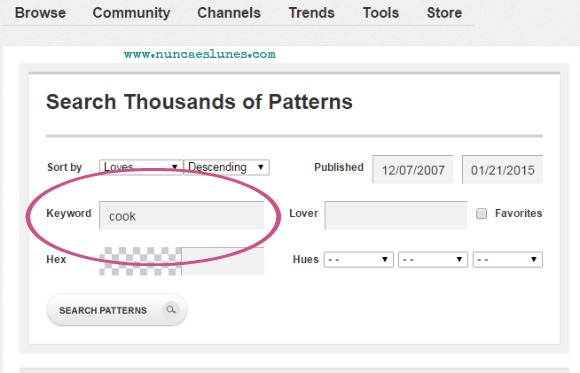Open the Browse menu
Image resolution: width=580 pixels, height=373 pixels.
pos(40,13)
